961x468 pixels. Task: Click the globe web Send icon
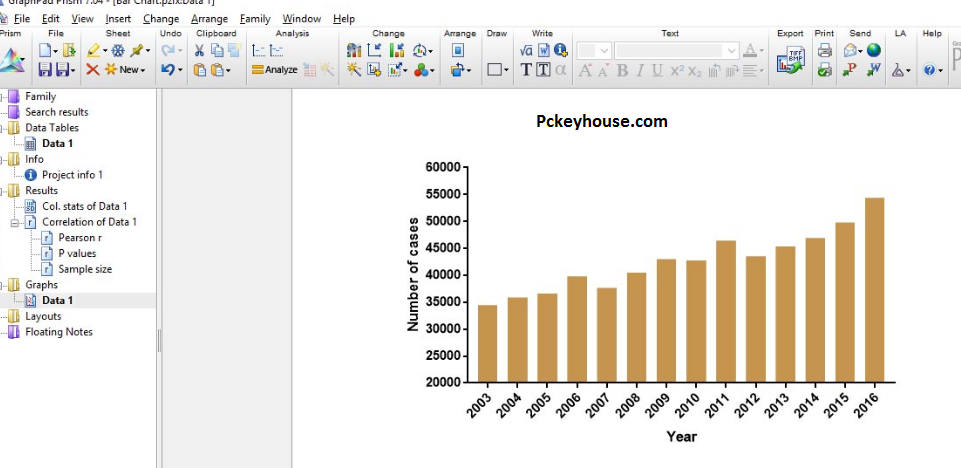[x=873, y=50]
